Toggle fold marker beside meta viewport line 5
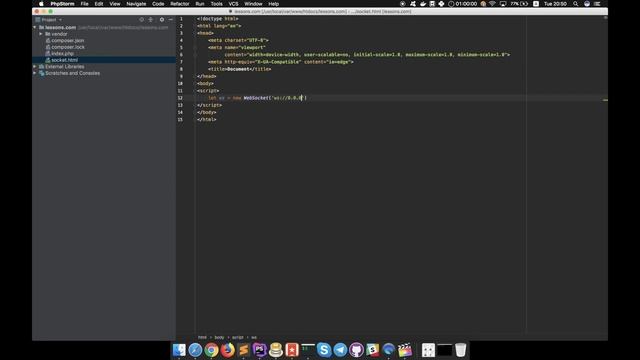The image size is (640, 360). point(195,47)
